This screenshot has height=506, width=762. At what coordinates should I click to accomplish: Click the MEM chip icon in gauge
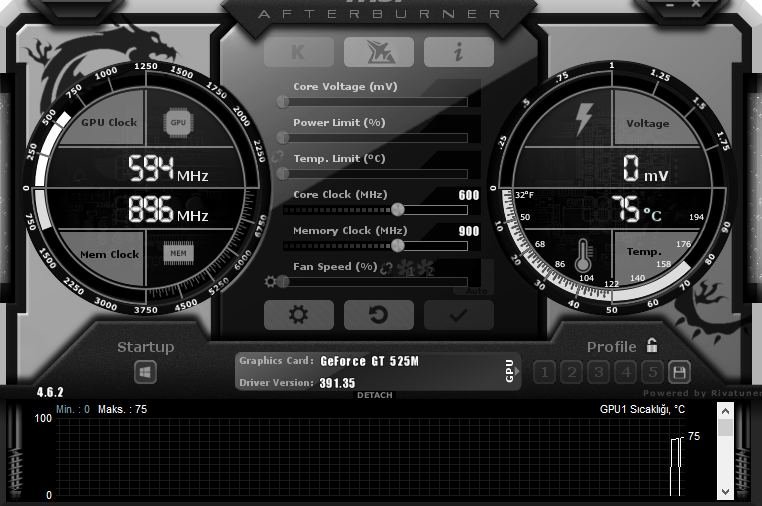tap(178, 253)
